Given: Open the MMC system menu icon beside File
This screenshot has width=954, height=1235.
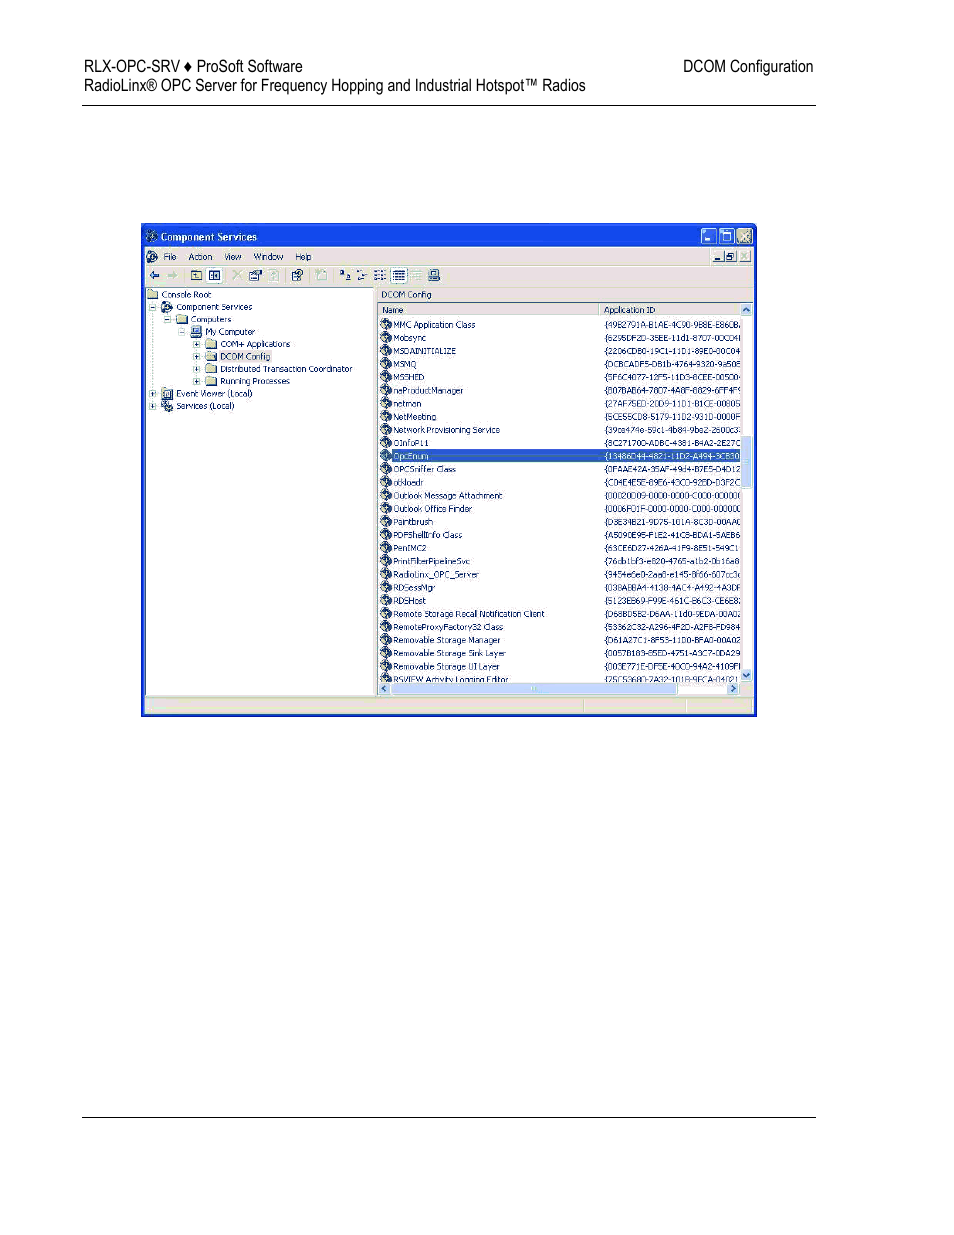Looking at the screenshot, I should [152, 257].
